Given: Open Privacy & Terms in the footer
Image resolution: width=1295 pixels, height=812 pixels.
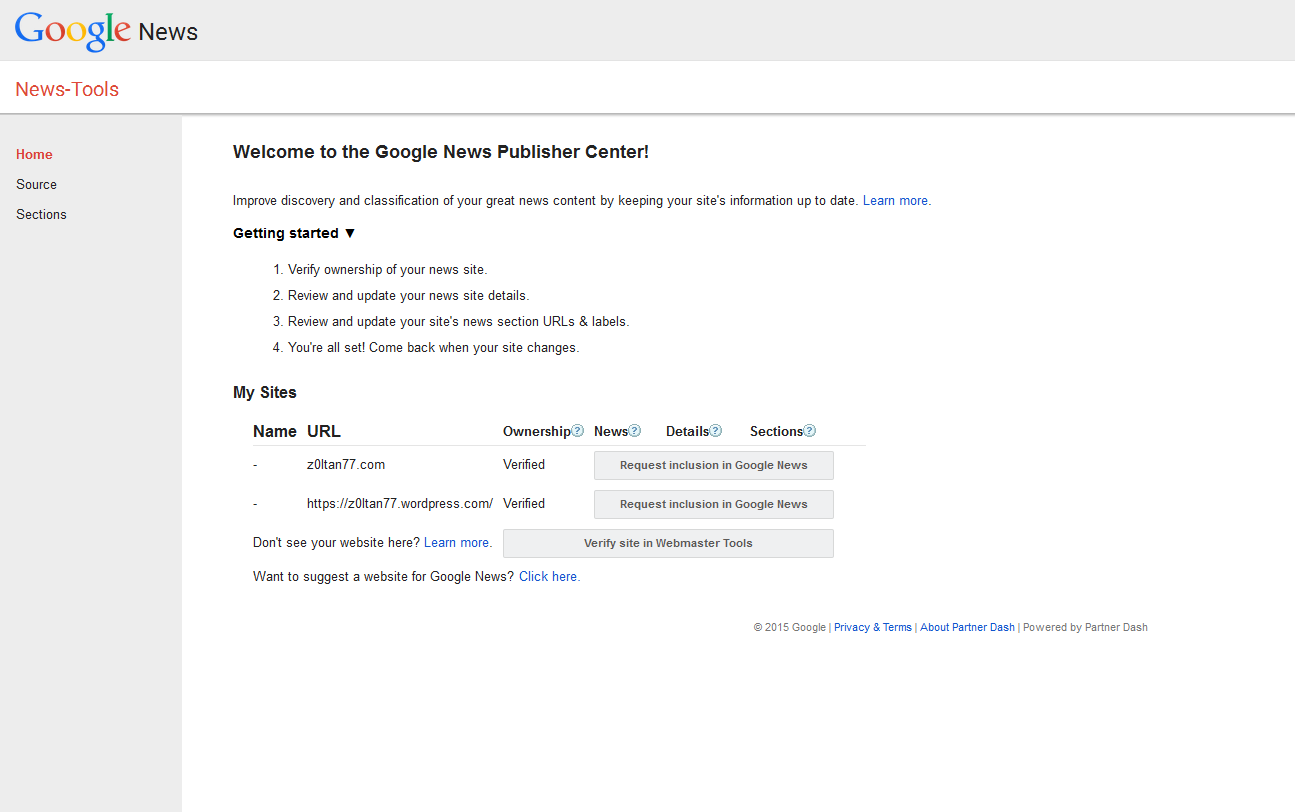Looking at the screenshot, I should click(x=872, y=627).
